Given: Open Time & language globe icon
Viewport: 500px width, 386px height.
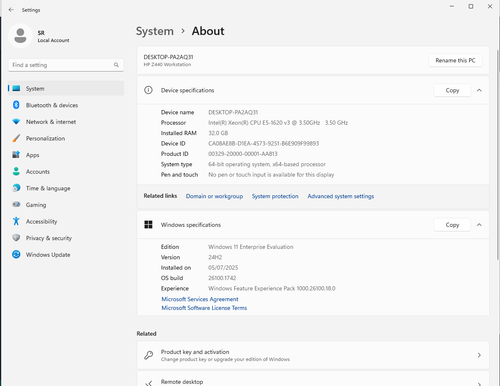Looking at the screenshot, I should pos(16,188).
